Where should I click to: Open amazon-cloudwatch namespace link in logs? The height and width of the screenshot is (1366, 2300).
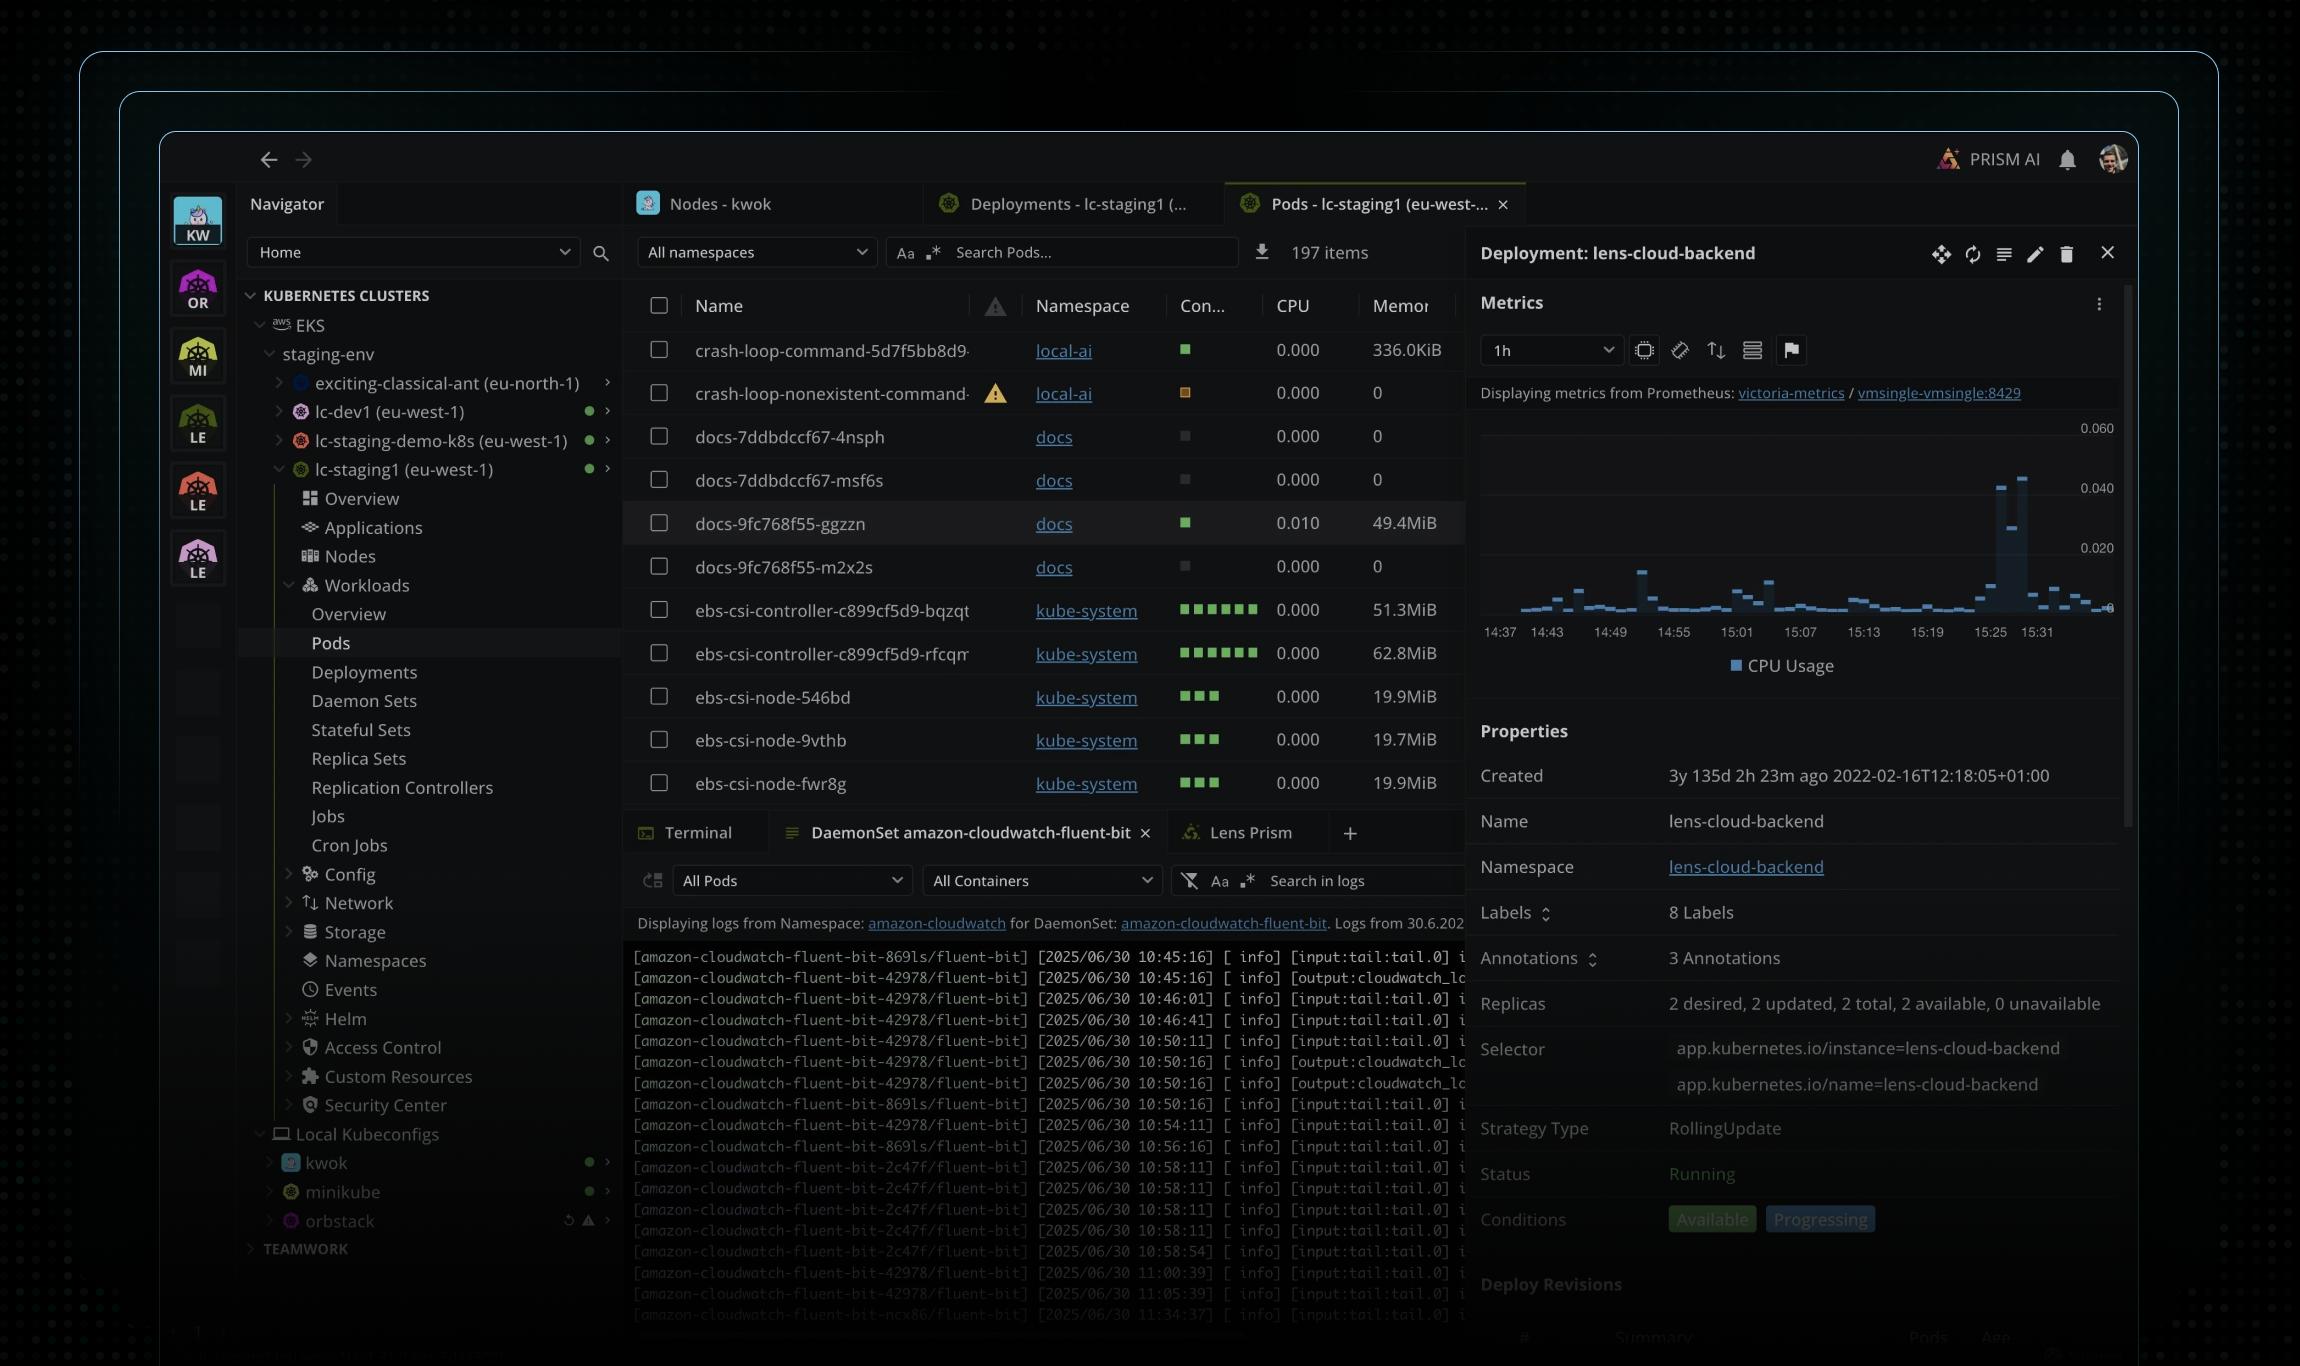click(x=937, y=924)
